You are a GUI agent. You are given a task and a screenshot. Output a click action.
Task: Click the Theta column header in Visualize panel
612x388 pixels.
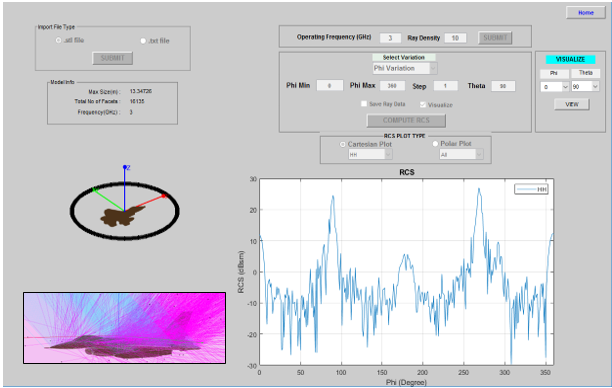pos(585,73)
